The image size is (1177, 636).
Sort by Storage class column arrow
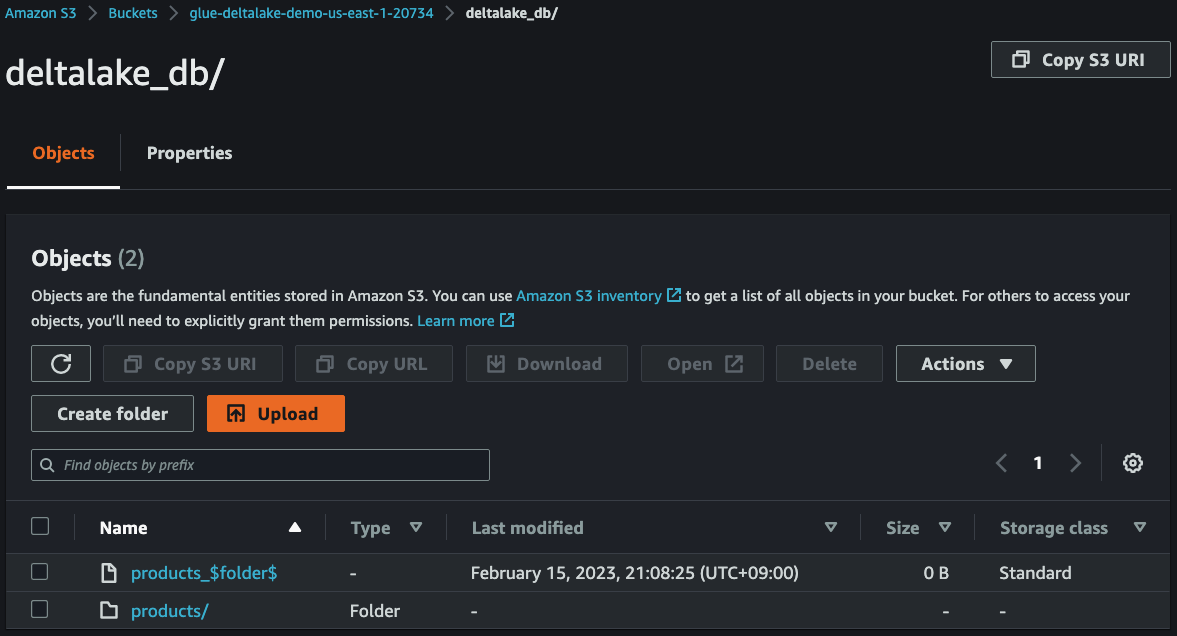tap(1139, 527)
